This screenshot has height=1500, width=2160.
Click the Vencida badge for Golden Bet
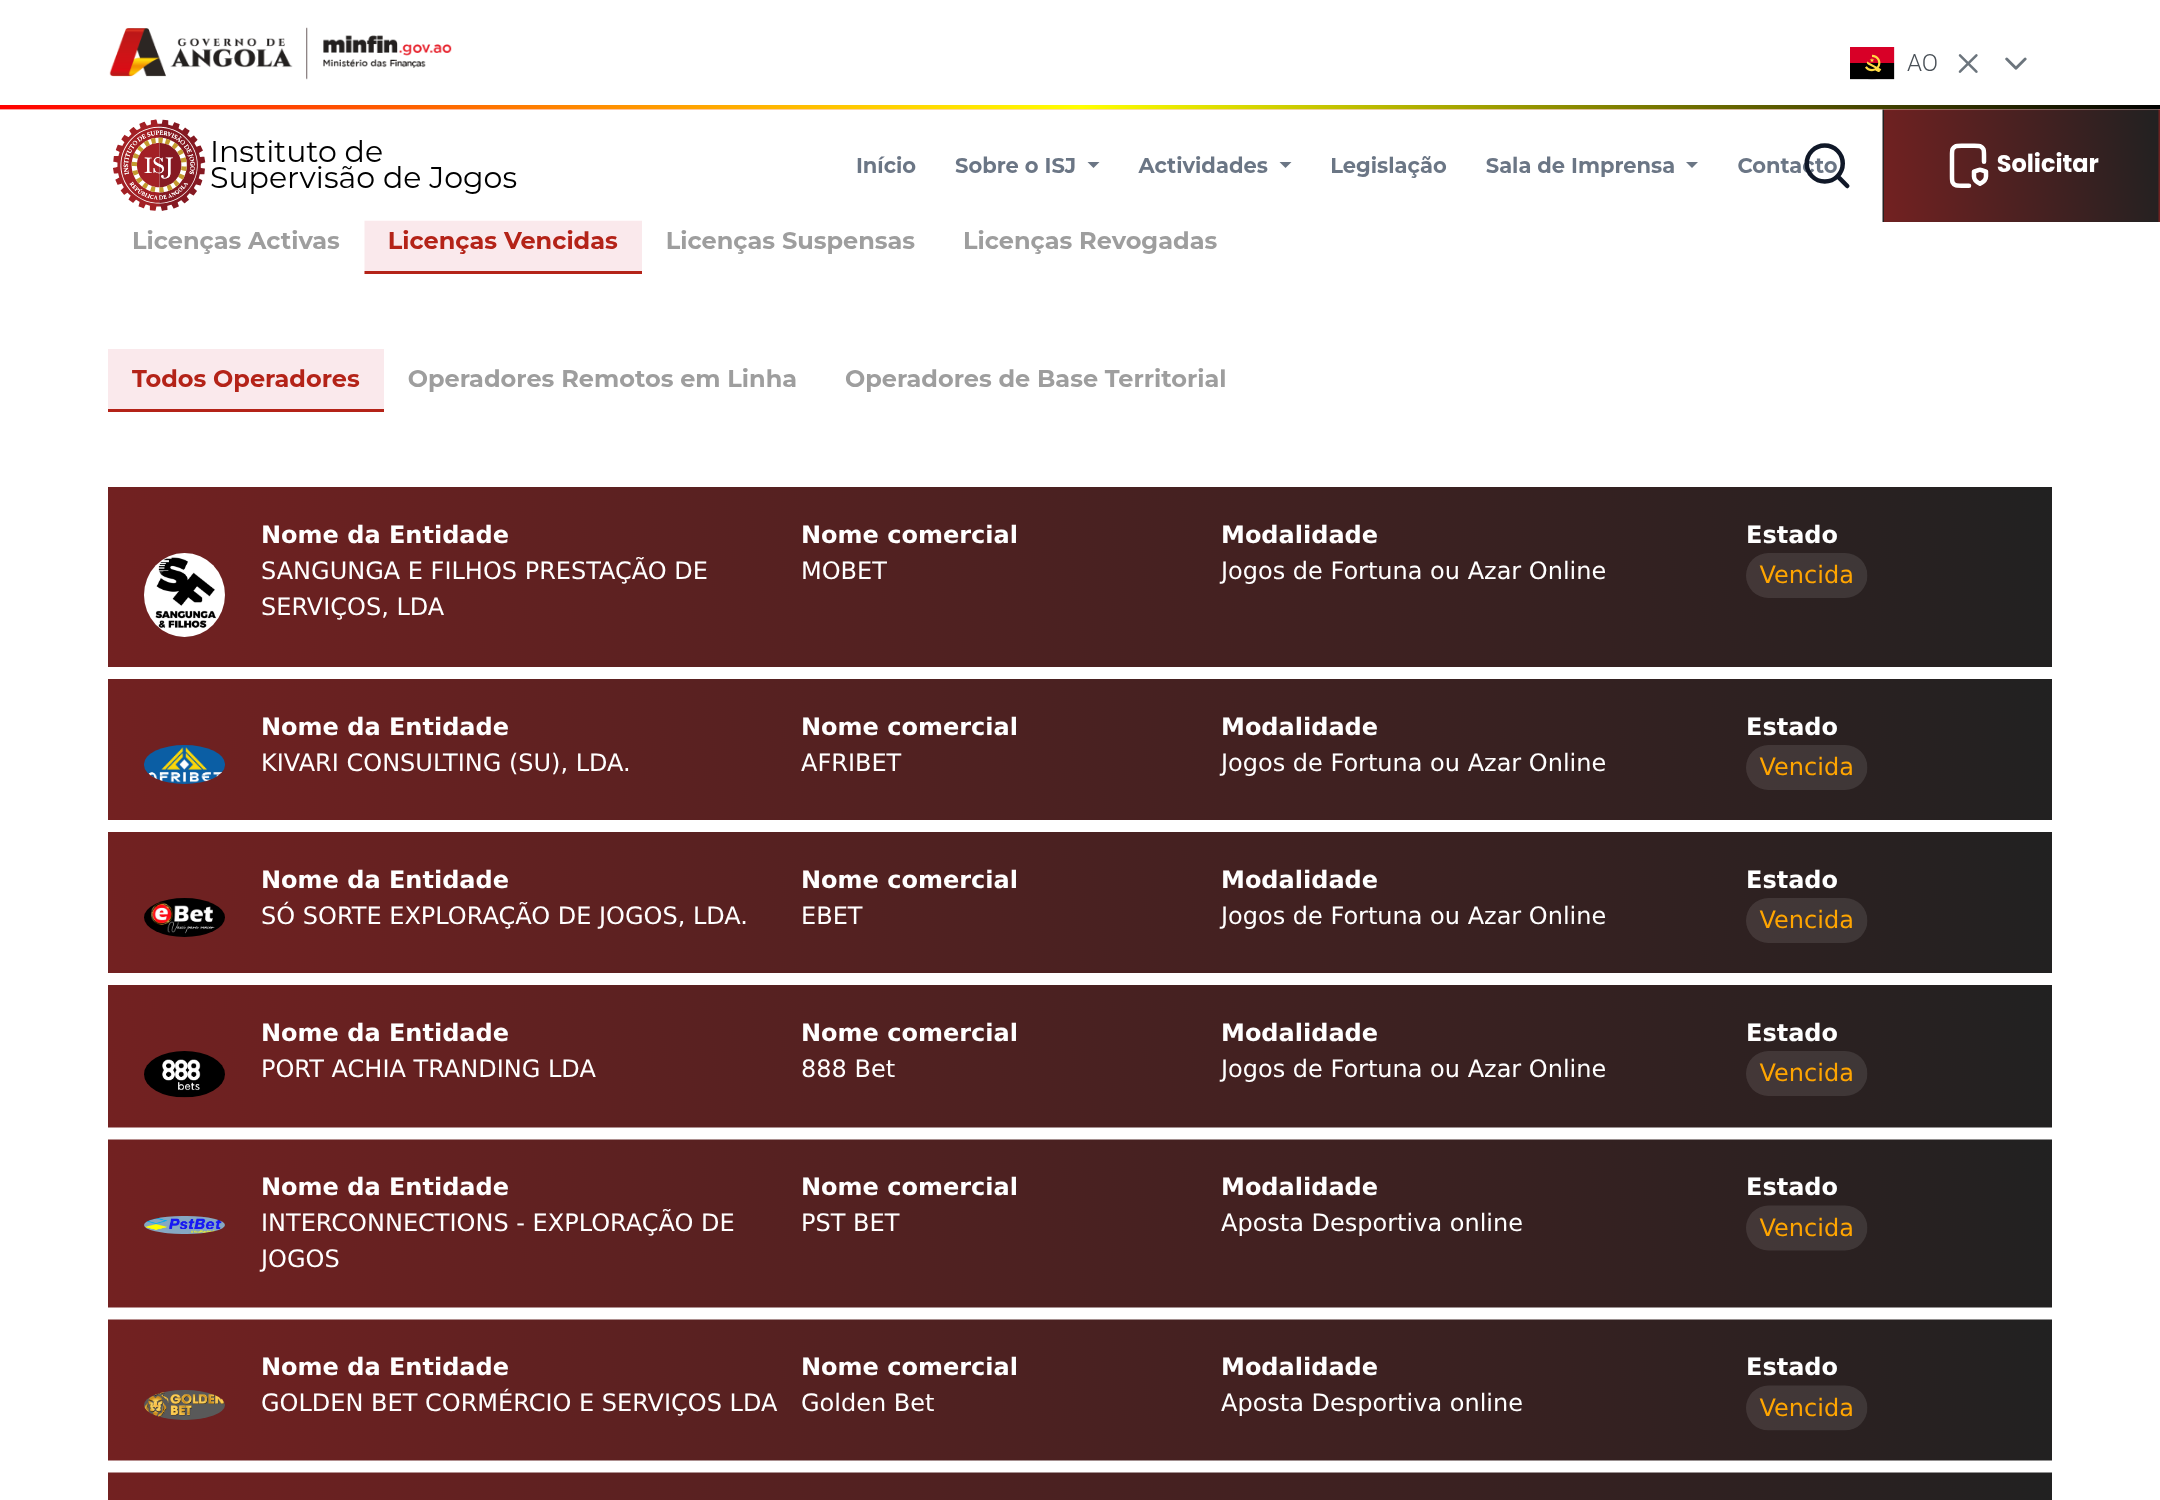[1806, 1408]
